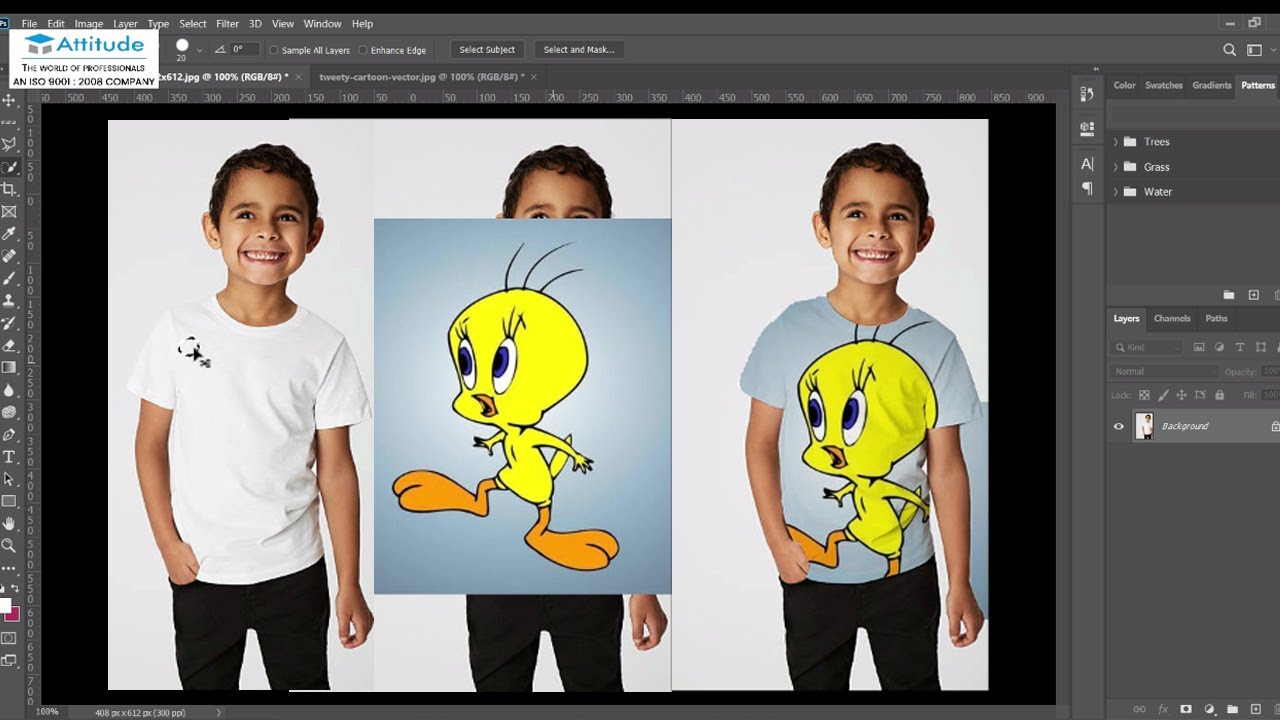Open the Layer menu

(x=125, y=23)
